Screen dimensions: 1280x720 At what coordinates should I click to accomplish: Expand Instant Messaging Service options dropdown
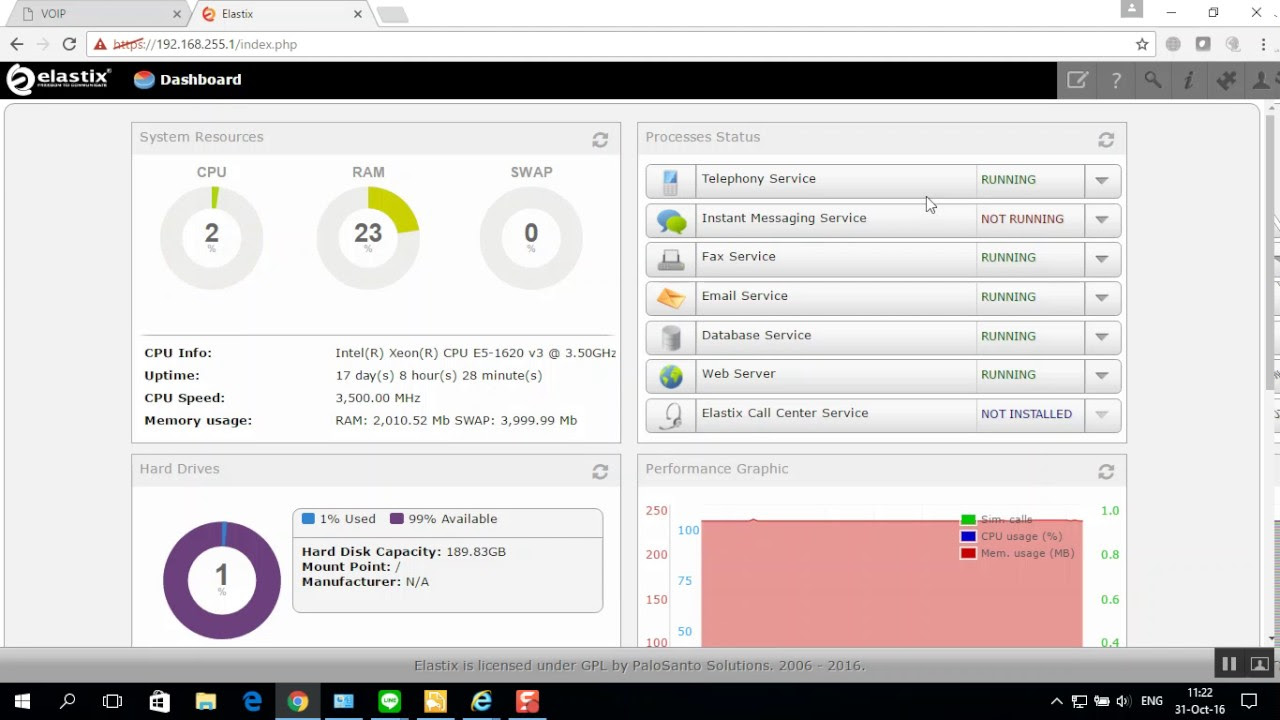(x=1101, y=220)
